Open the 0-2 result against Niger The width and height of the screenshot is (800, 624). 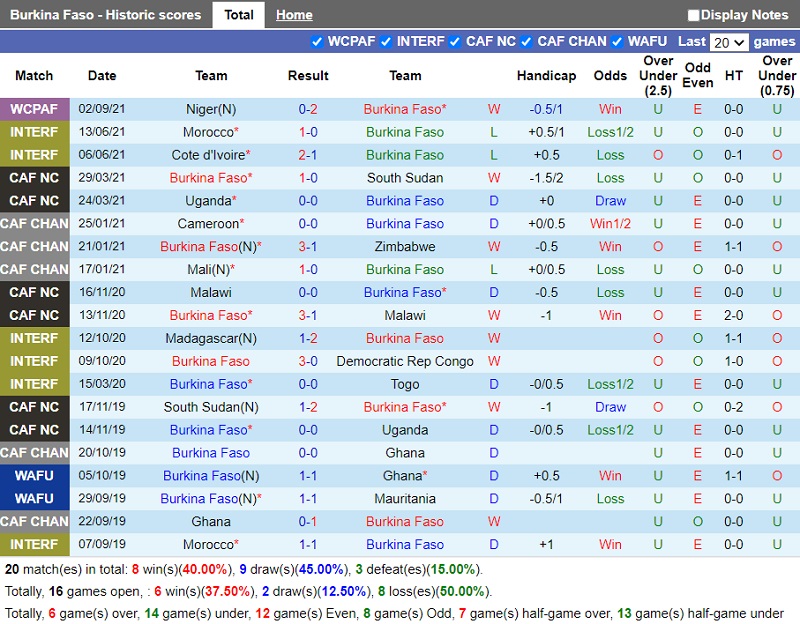tap(308, 109)
